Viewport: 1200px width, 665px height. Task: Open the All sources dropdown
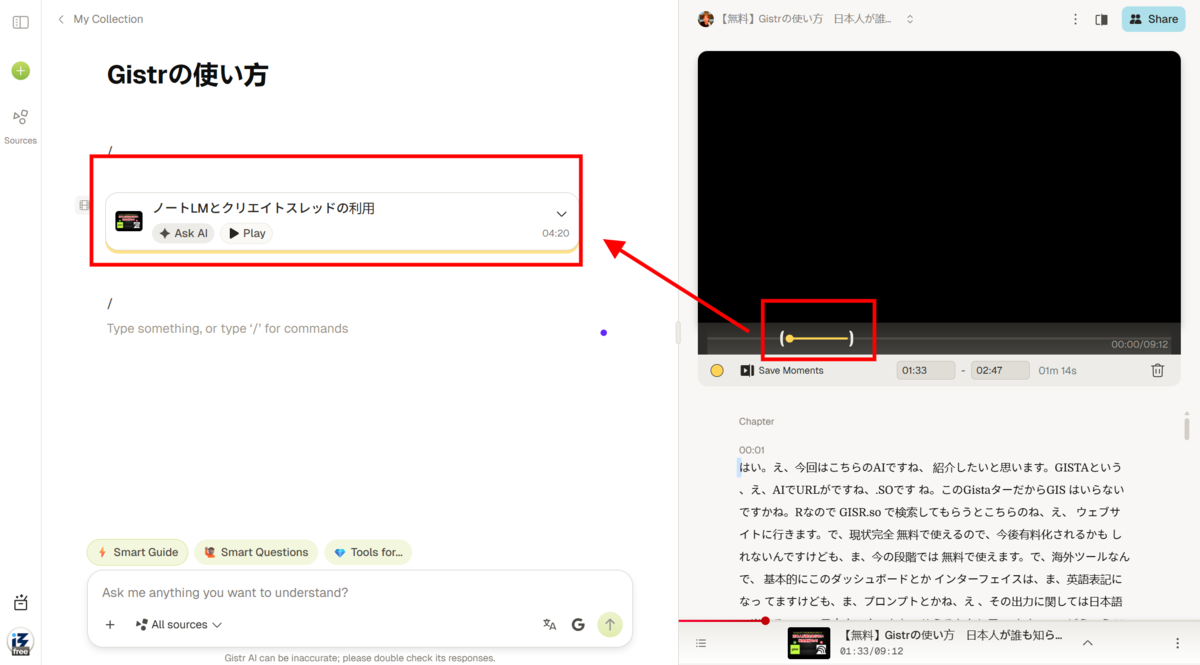179,625
